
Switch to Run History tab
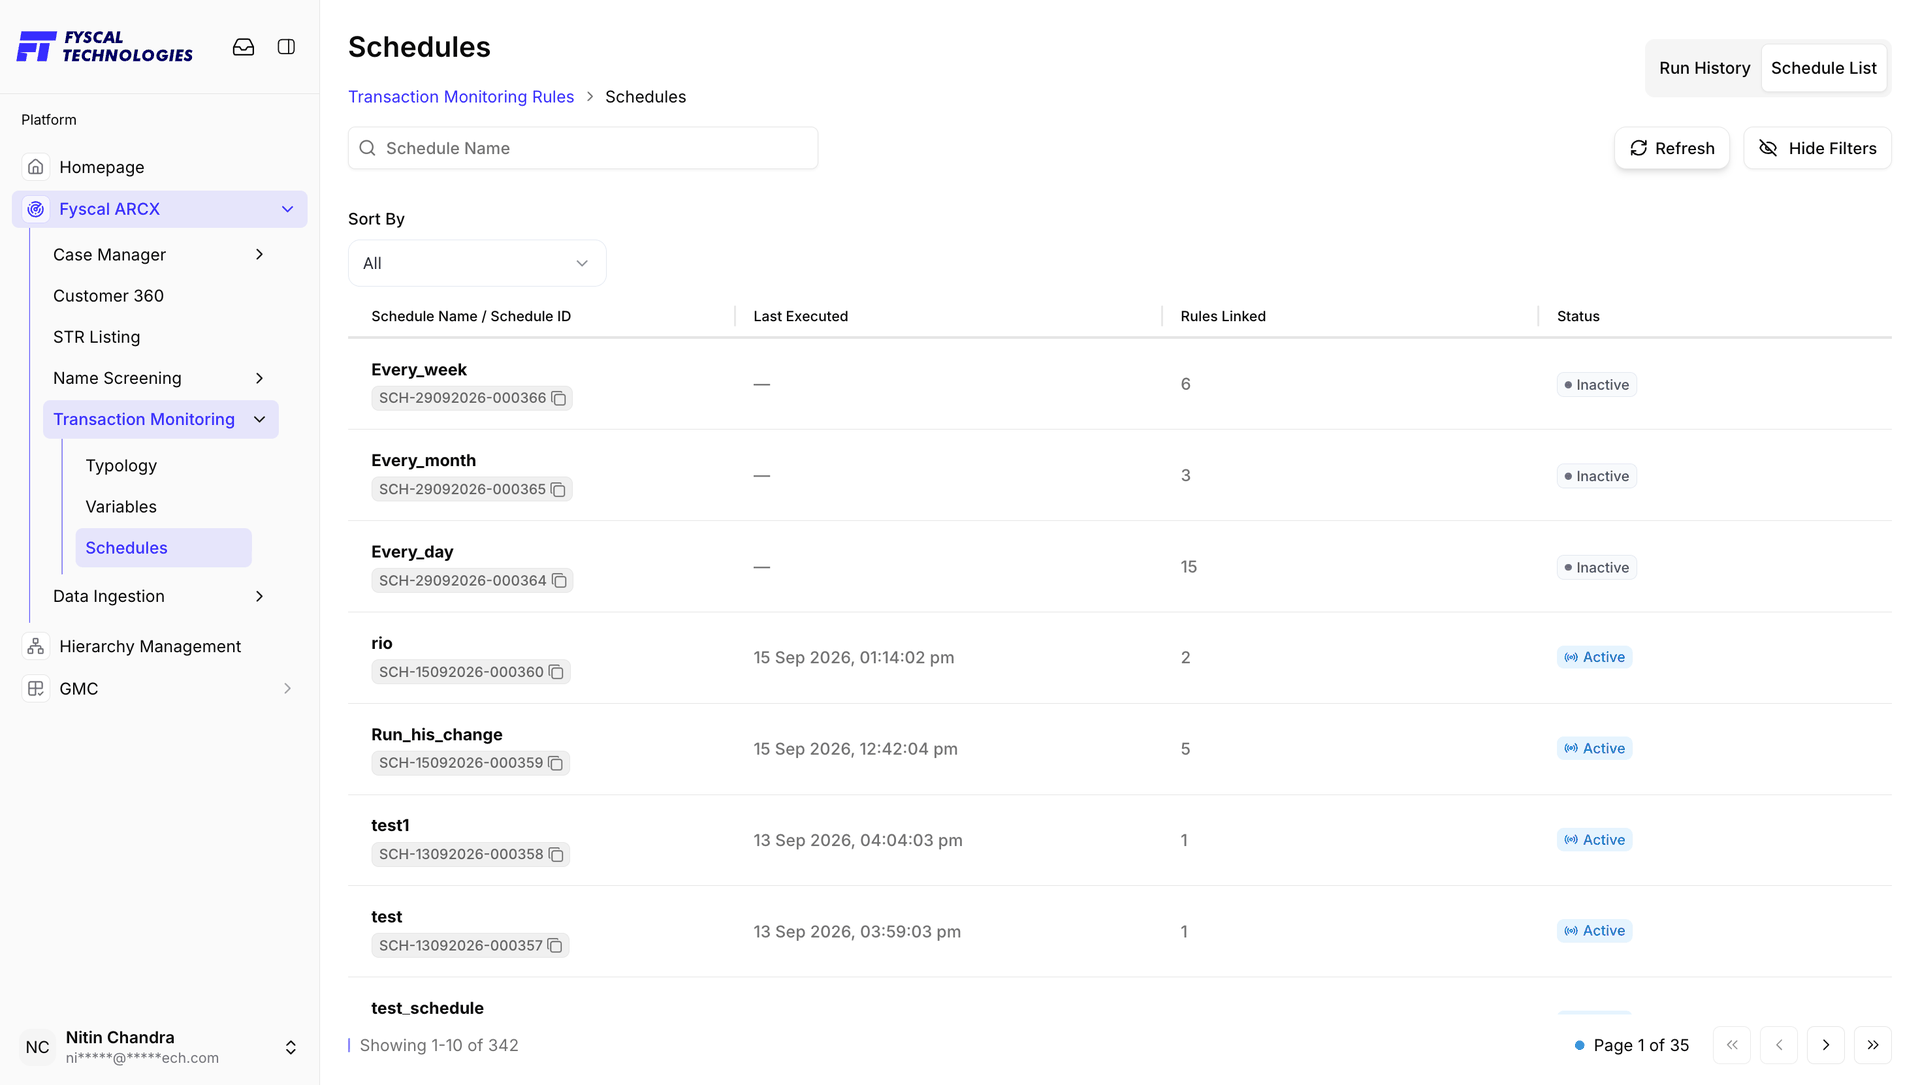(1704, 68)
